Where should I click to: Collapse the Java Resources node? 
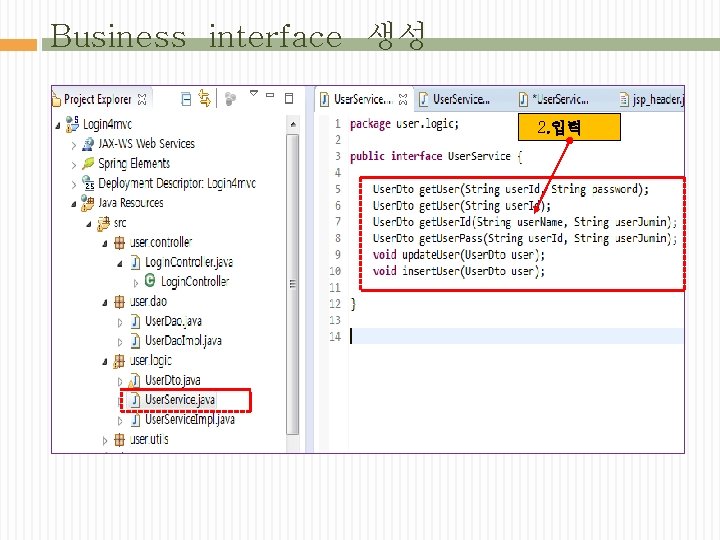[x=73, y=204]
